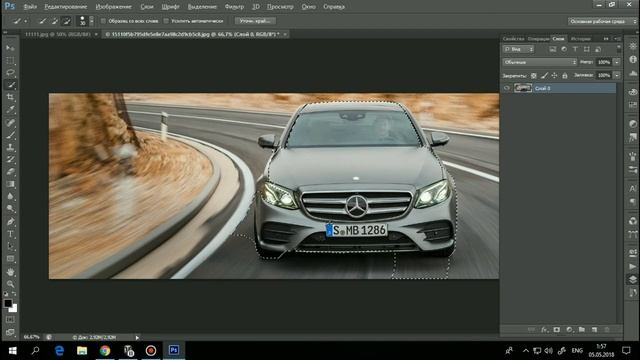The height and width of the screenshot is (360, 640).
Task: Select the Zoom tool
Action: point(10,284)
